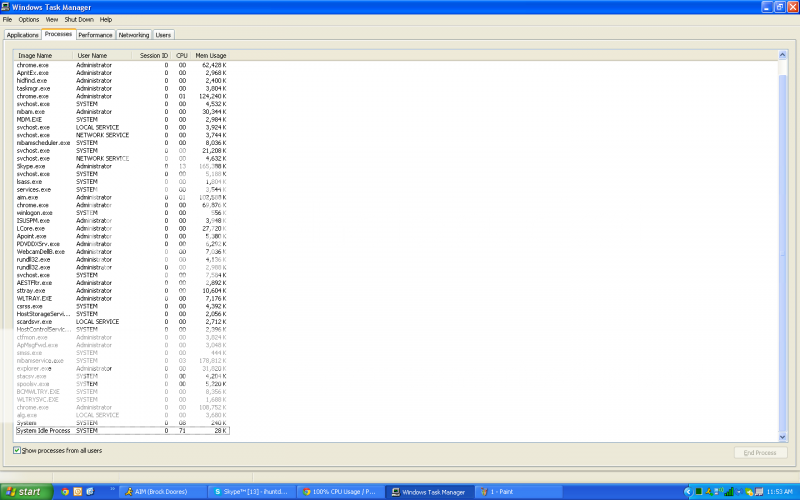Click the End Process button

pyautogui.click(x=760, y=453)
